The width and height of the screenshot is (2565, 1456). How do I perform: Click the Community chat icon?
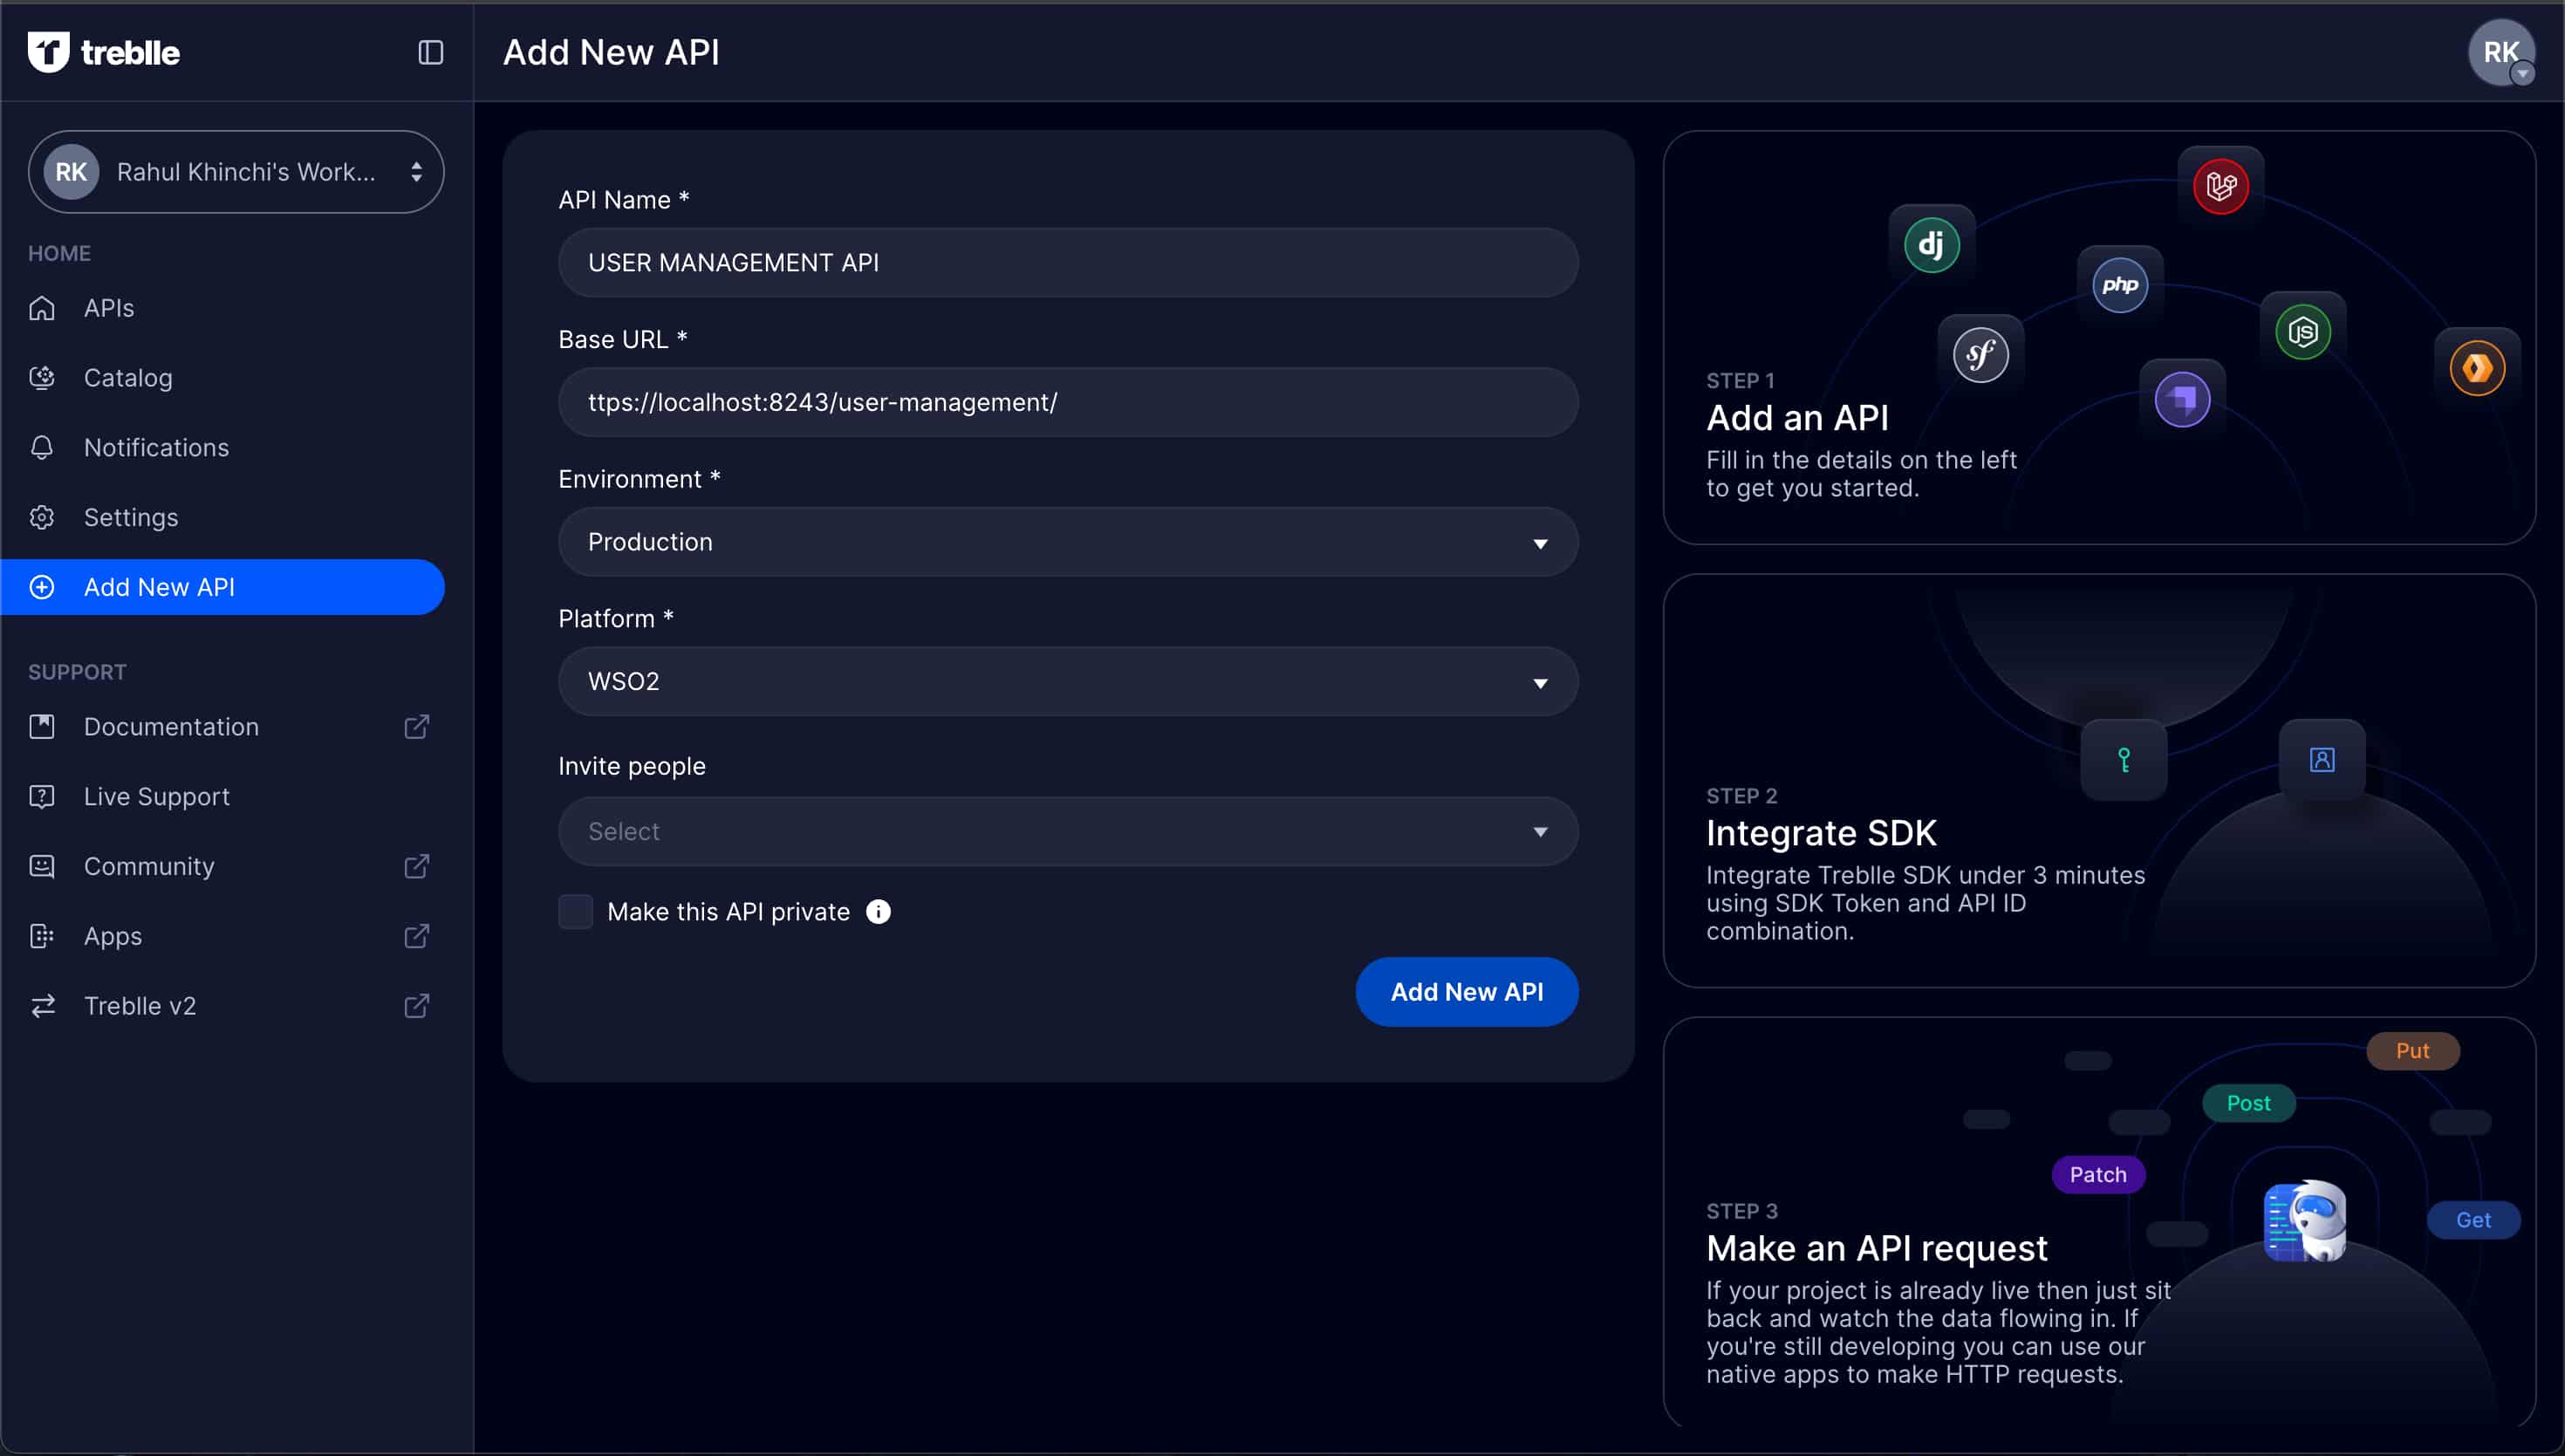[x=42, y=866]
